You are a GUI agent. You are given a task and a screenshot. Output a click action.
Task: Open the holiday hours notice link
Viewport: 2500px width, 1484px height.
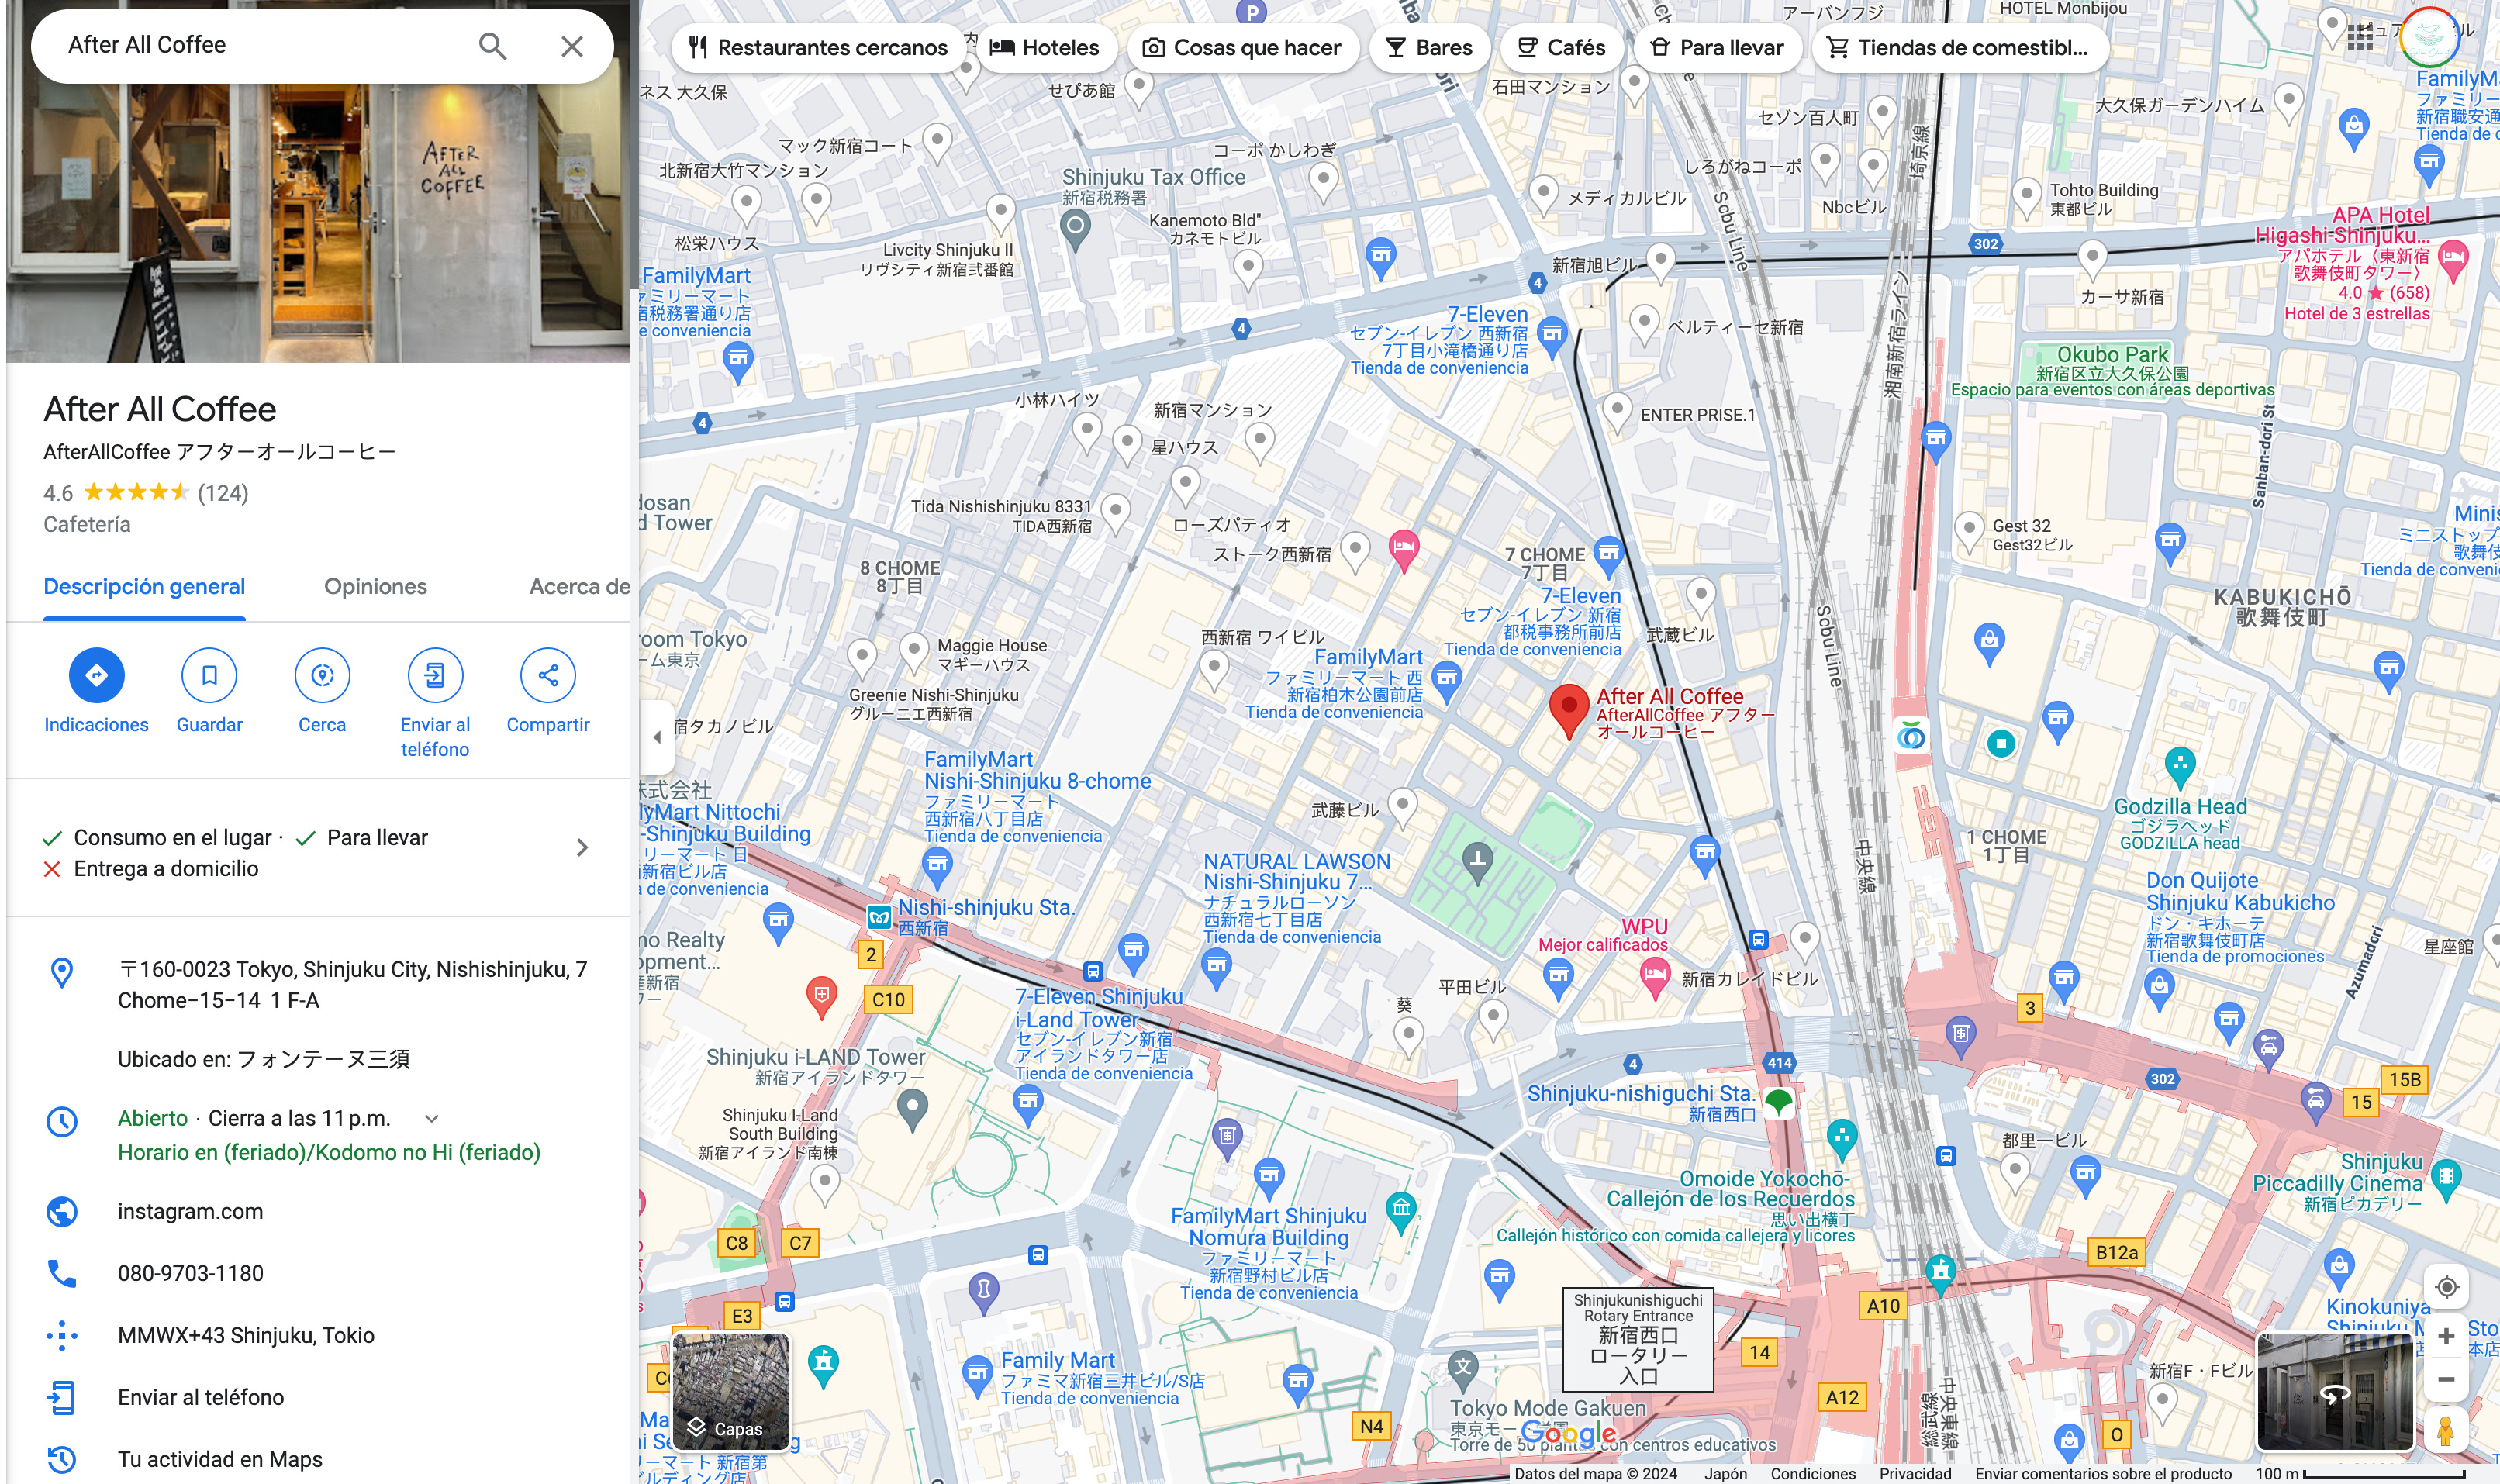tap(329, 1152)
